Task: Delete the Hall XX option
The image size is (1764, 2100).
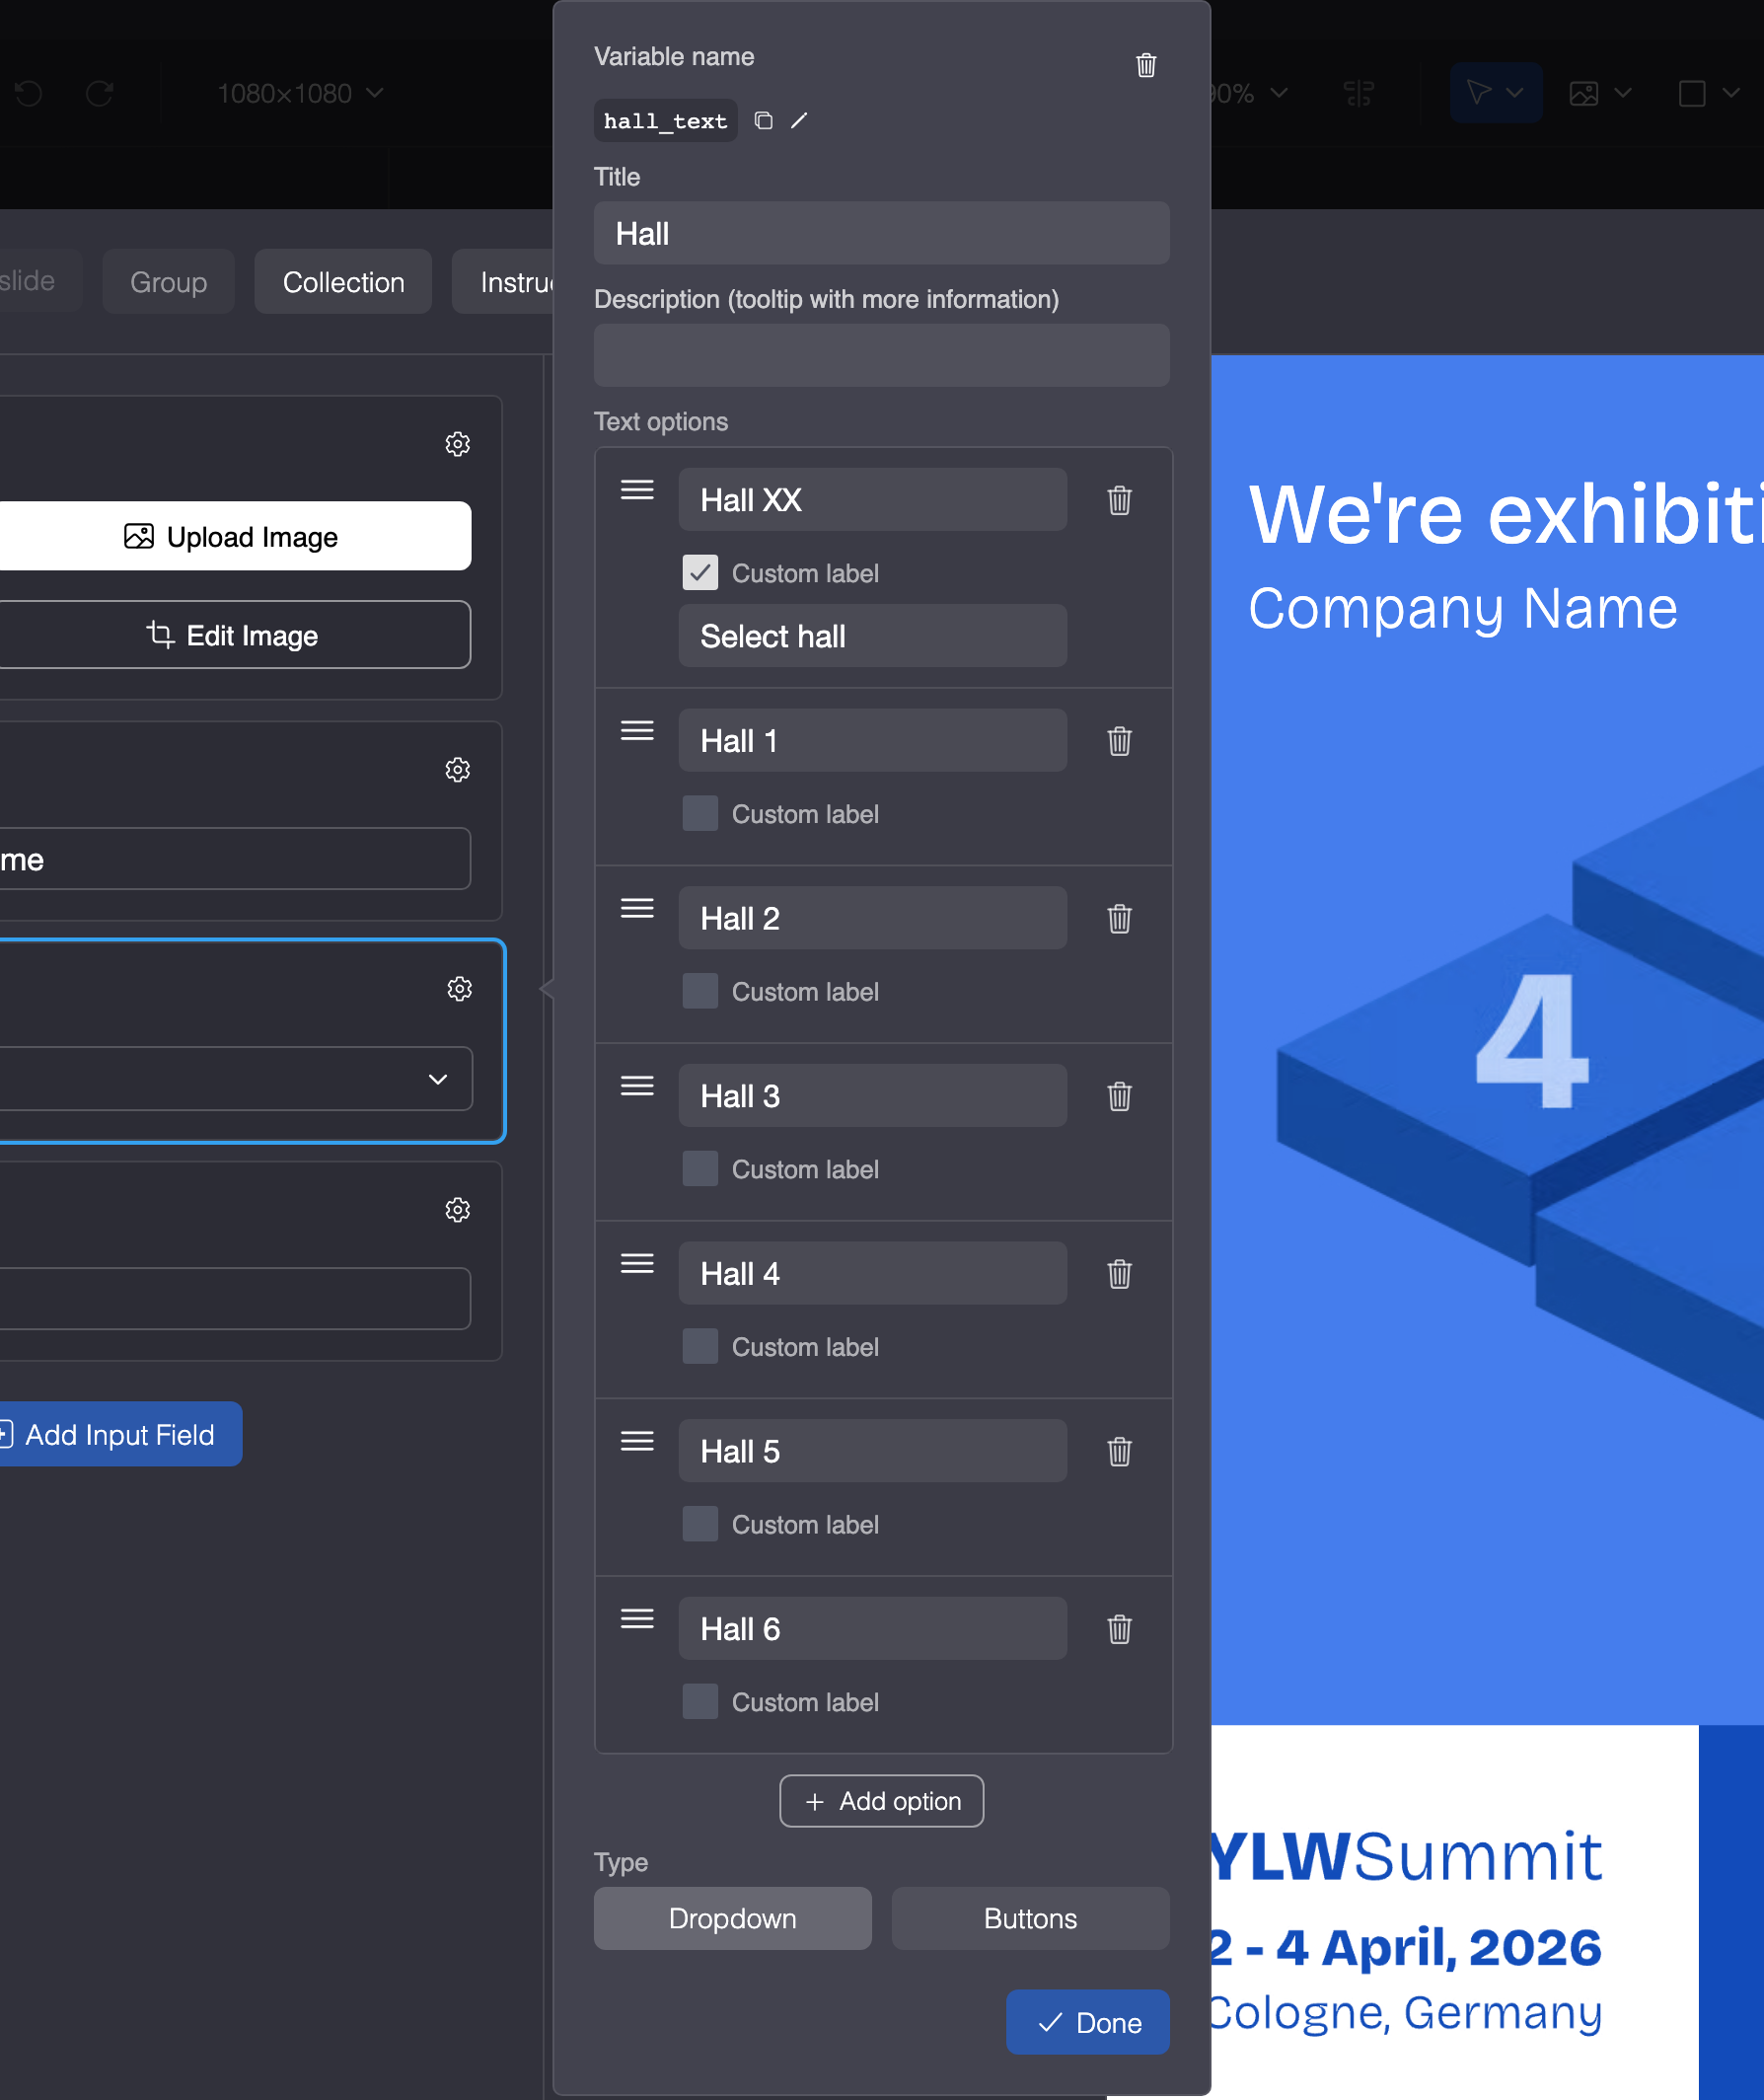Action: [1119, 500]
